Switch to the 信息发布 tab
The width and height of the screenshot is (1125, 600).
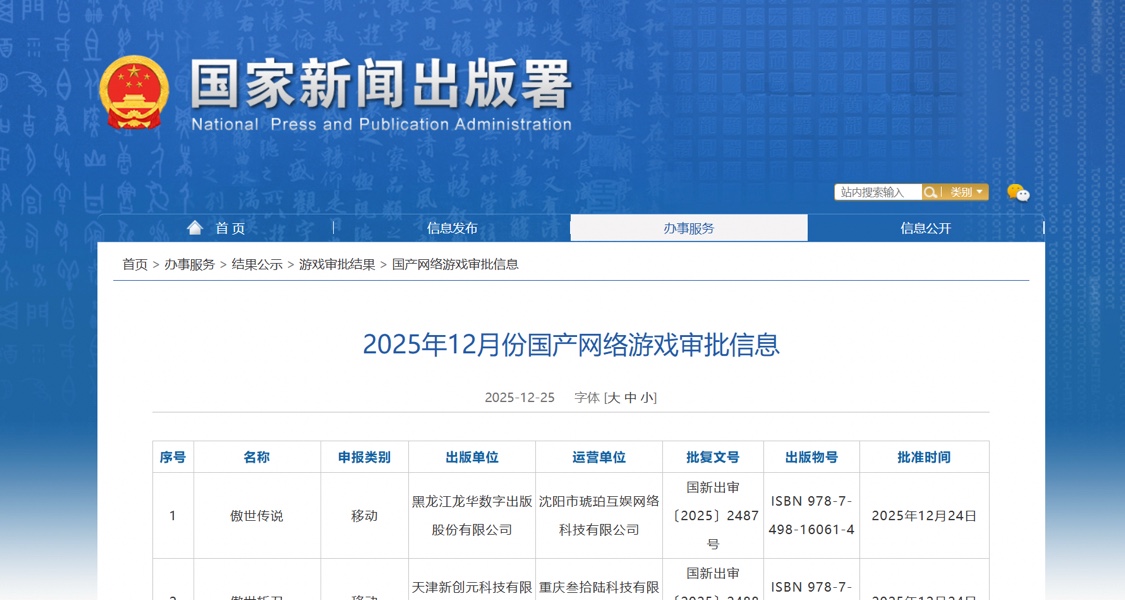tap(452, 227)
